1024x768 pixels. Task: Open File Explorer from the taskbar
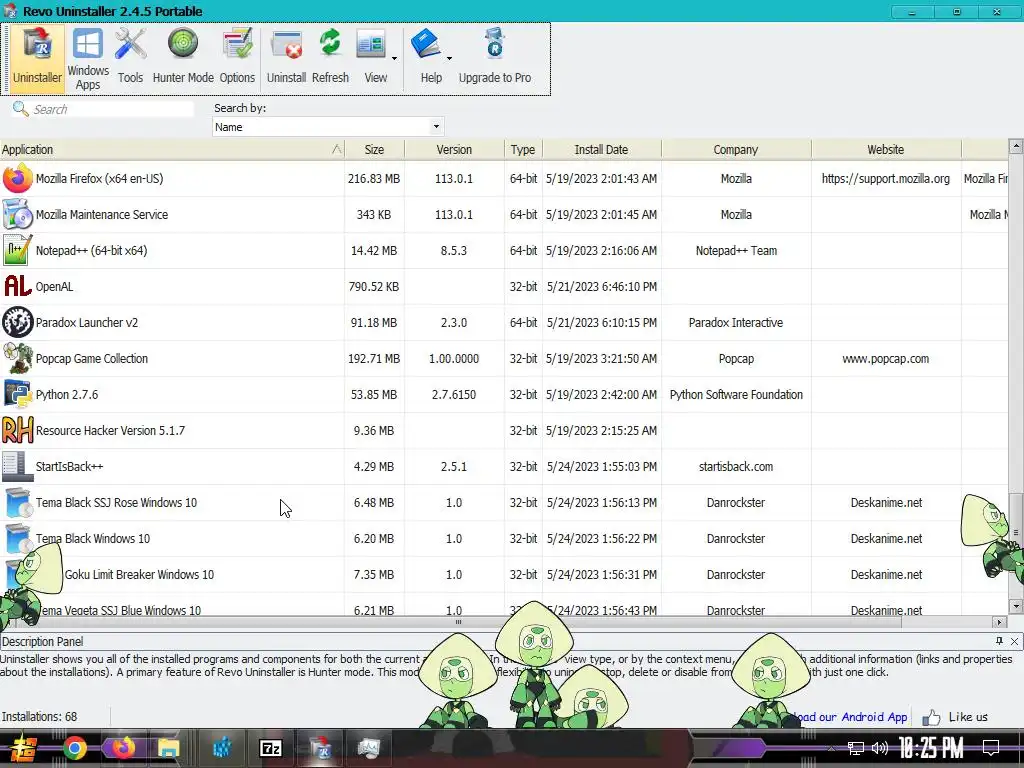click(x=168, y=748)
